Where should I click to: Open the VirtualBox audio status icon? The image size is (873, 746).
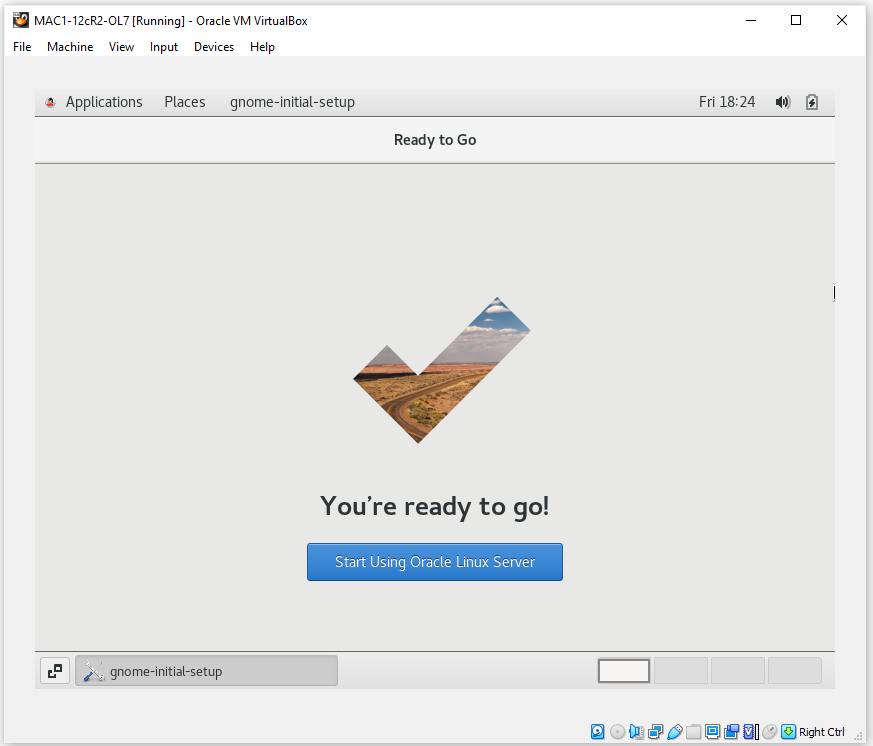pyautogui.click(x=636, y=732)
